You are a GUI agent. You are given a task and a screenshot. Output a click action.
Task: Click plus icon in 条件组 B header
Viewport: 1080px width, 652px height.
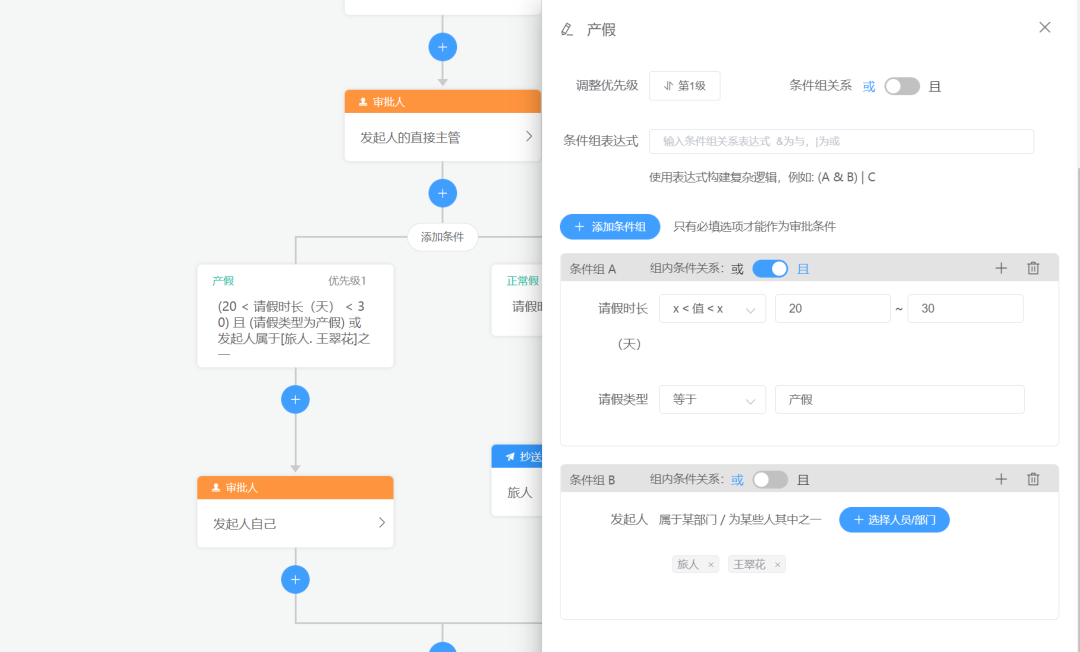point(1001,479)
